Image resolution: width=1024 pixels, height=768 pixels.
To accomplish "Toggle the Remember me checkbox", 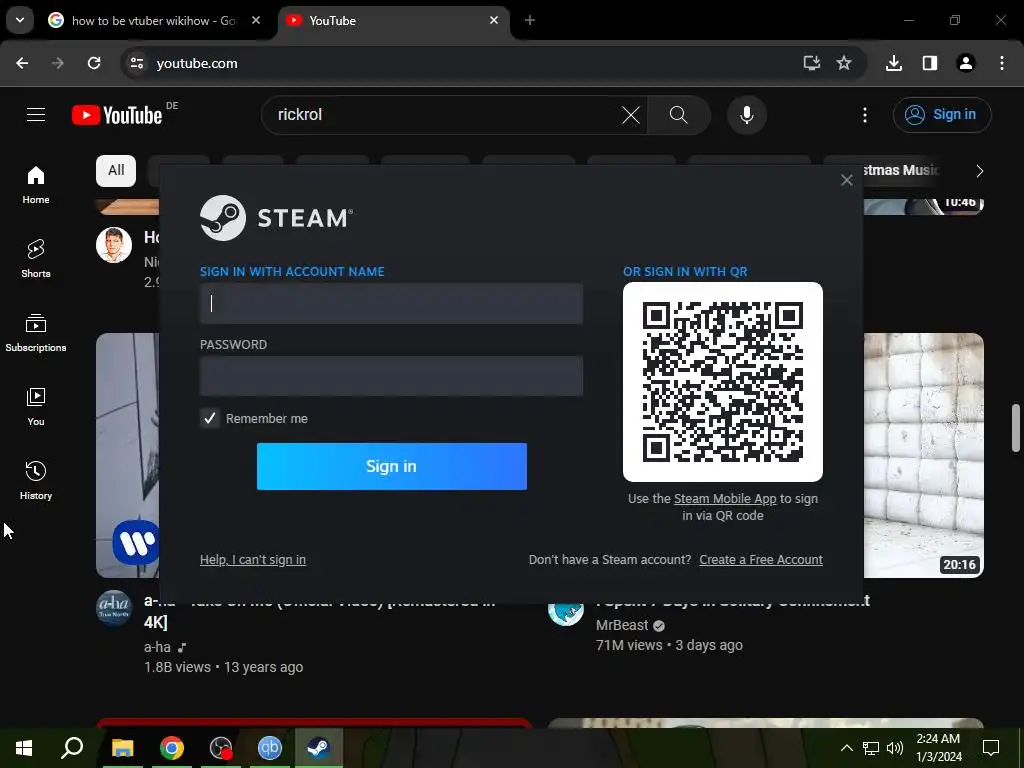I will (x=210, y=418).
